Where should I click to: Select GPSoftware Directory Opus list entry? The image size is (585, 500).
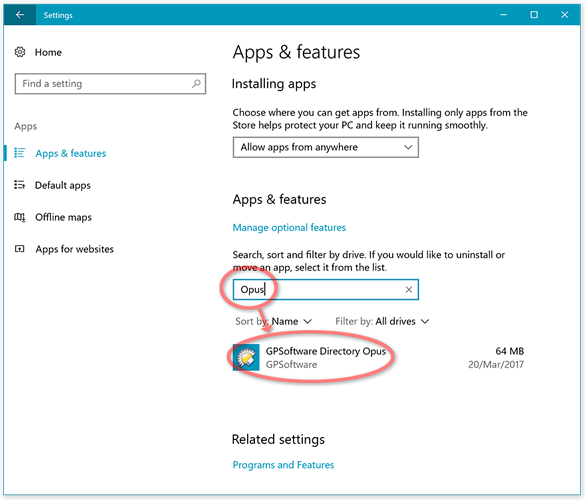click(378, 357)
